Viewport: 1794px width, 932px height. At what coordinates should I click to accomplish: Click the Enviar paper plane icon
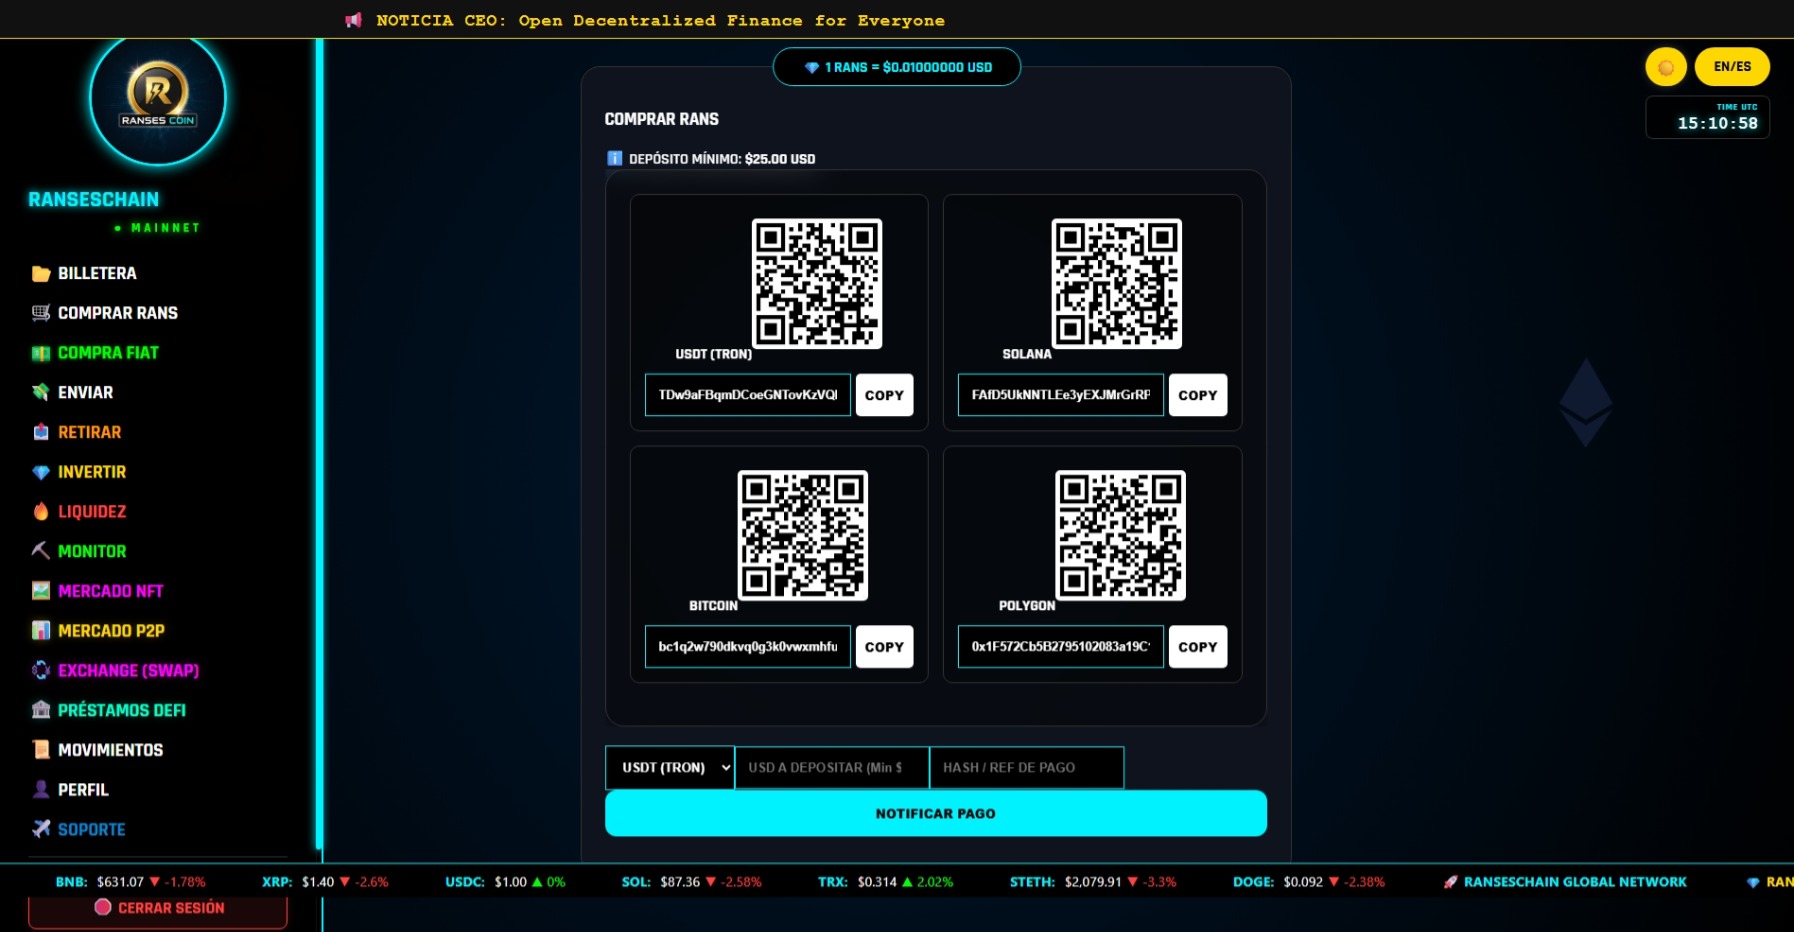point(40,392)
